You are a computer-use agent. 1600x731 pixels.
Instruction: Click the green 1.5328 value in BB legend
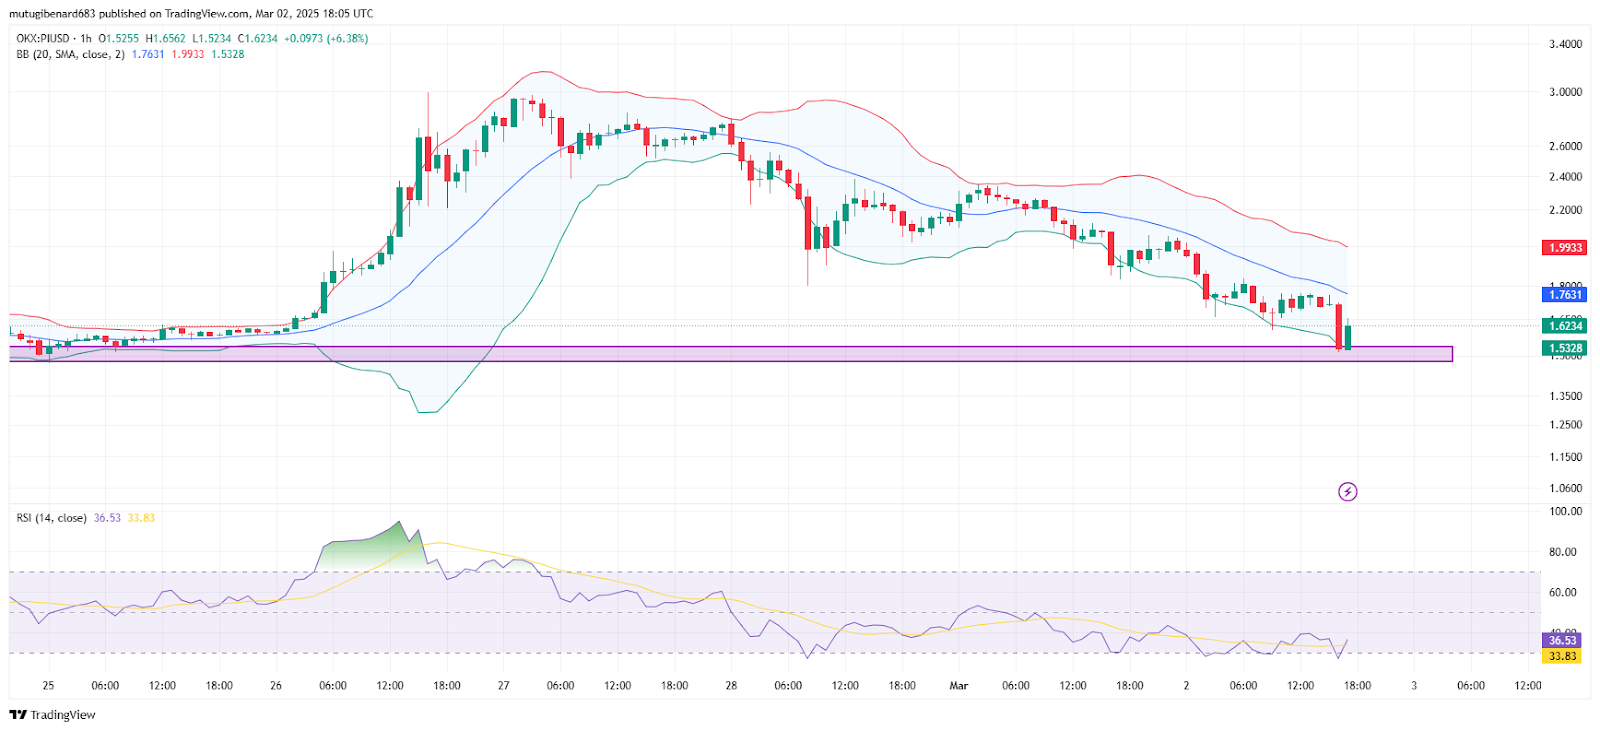click(x=228, y=54)
